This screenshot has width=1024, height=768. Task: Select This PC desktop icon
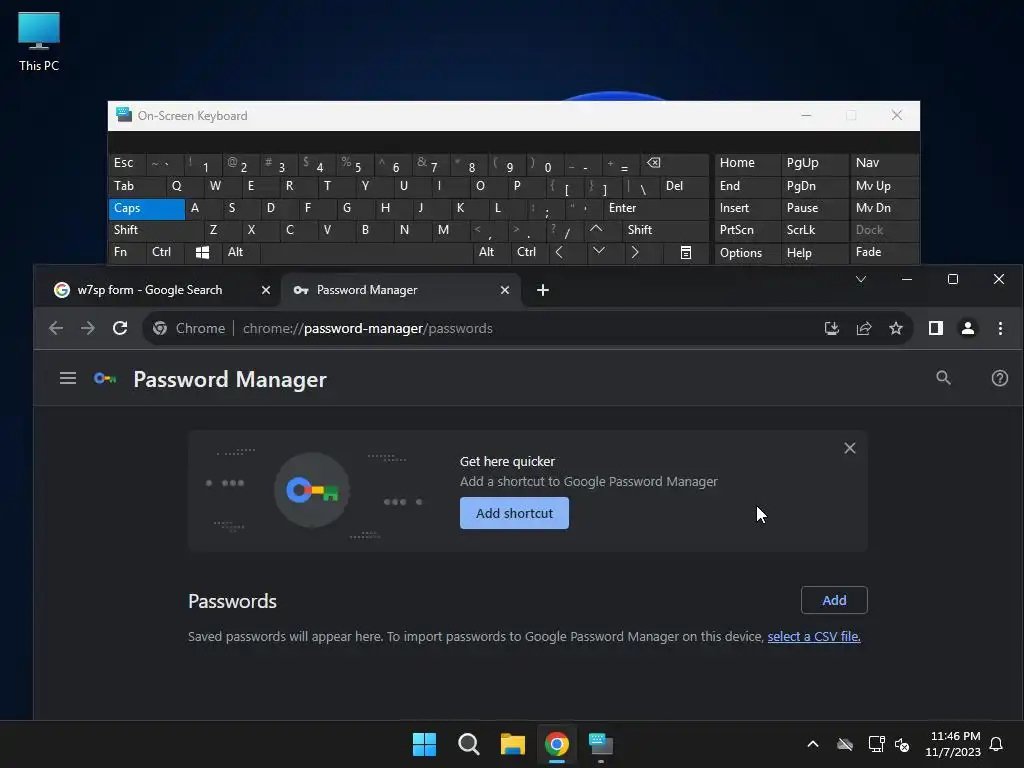tap(39, 41)
